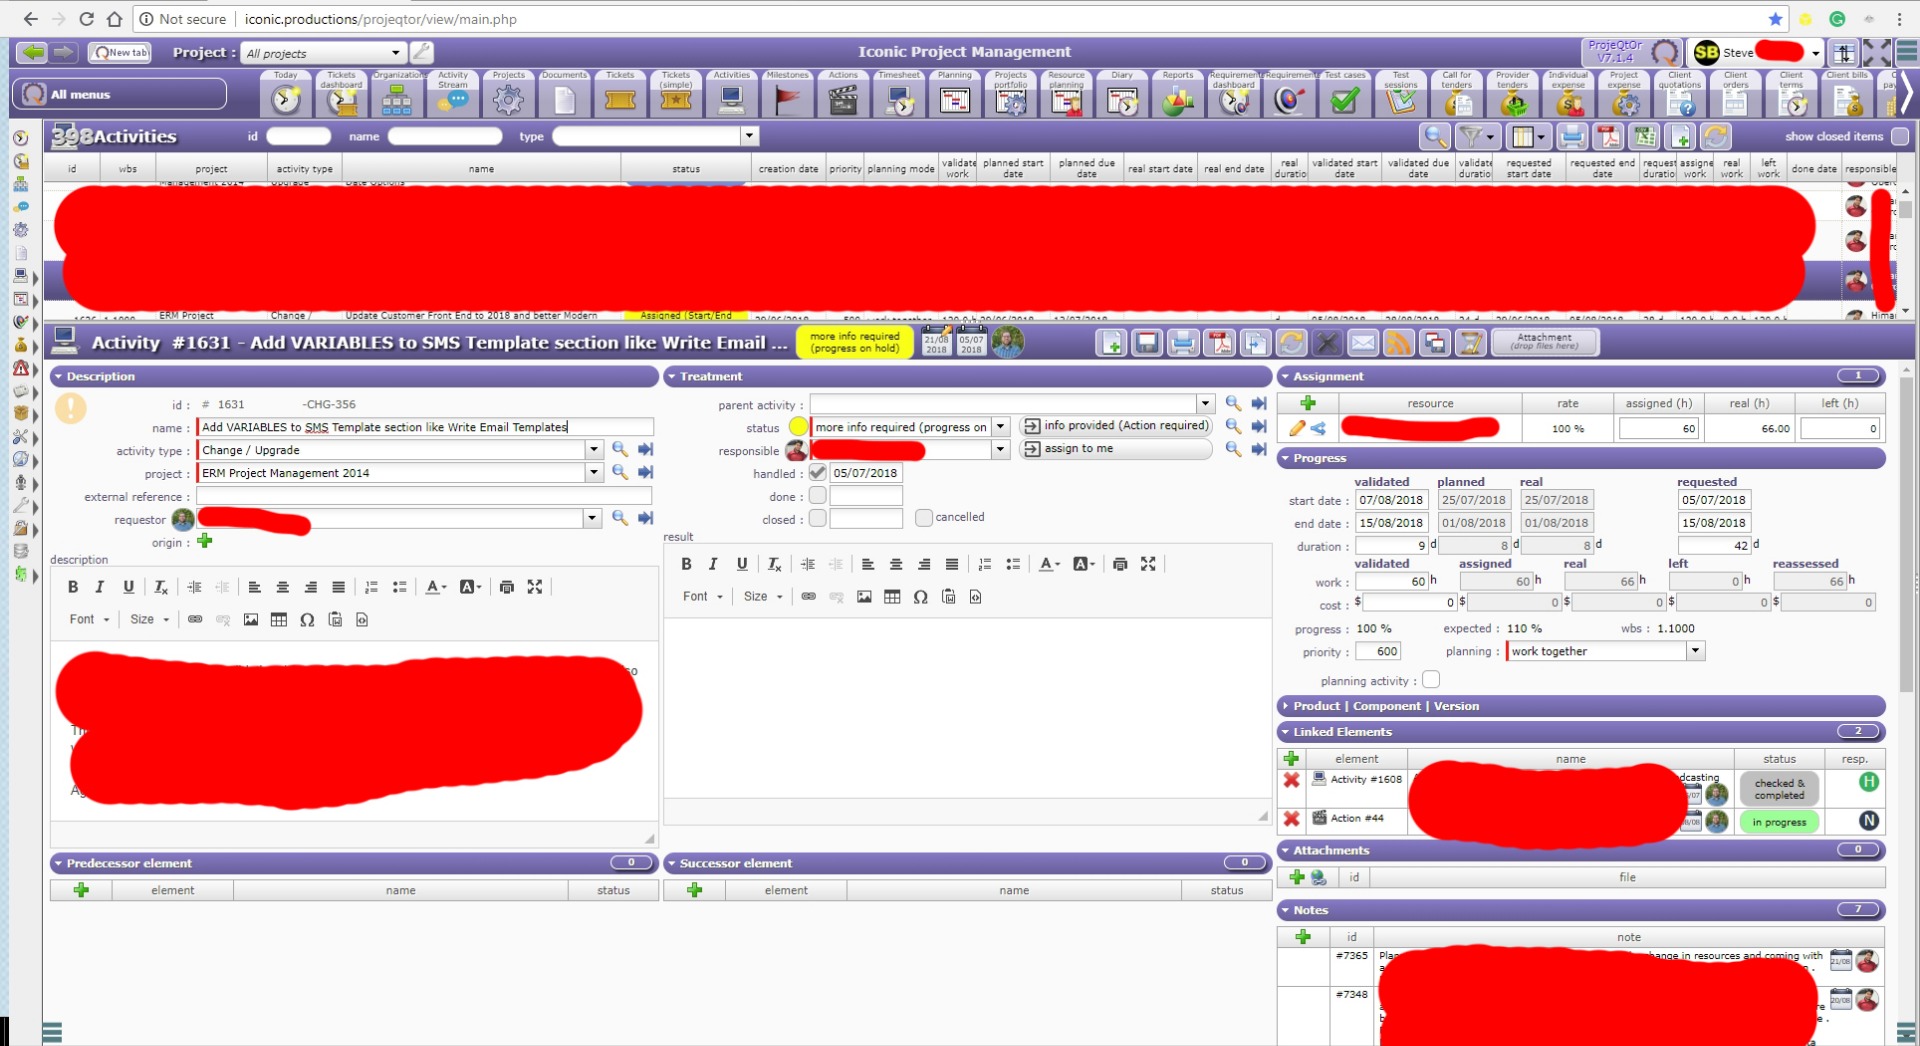Save the activity with the floppy disk icon
This screenshot has height=1046, width=1920.
pos(1147,343)
